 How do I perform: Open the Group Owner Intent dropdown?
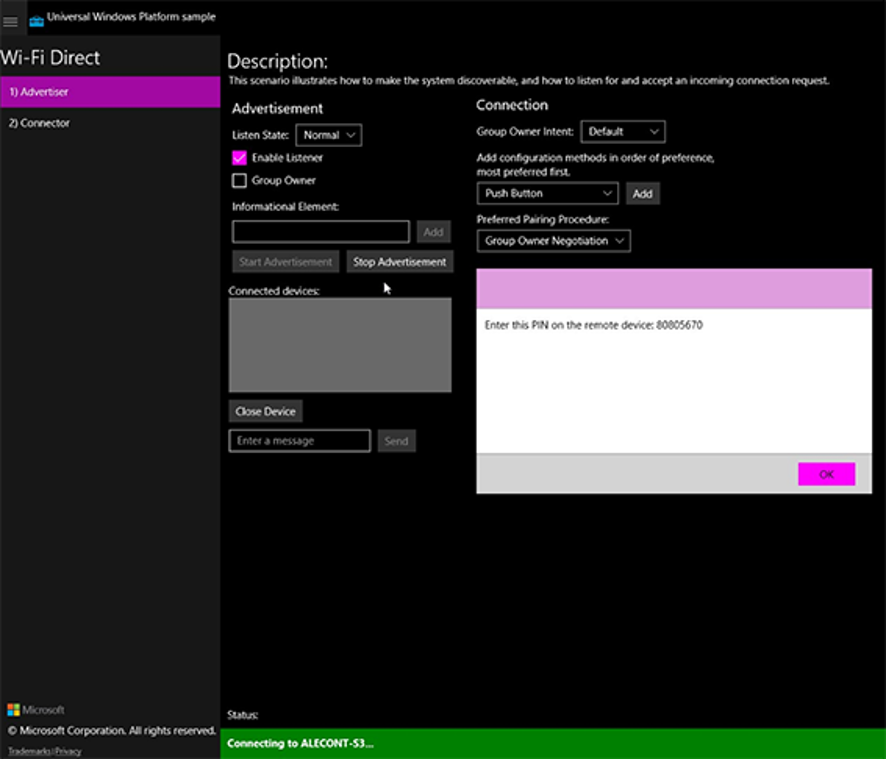[622, 132]
